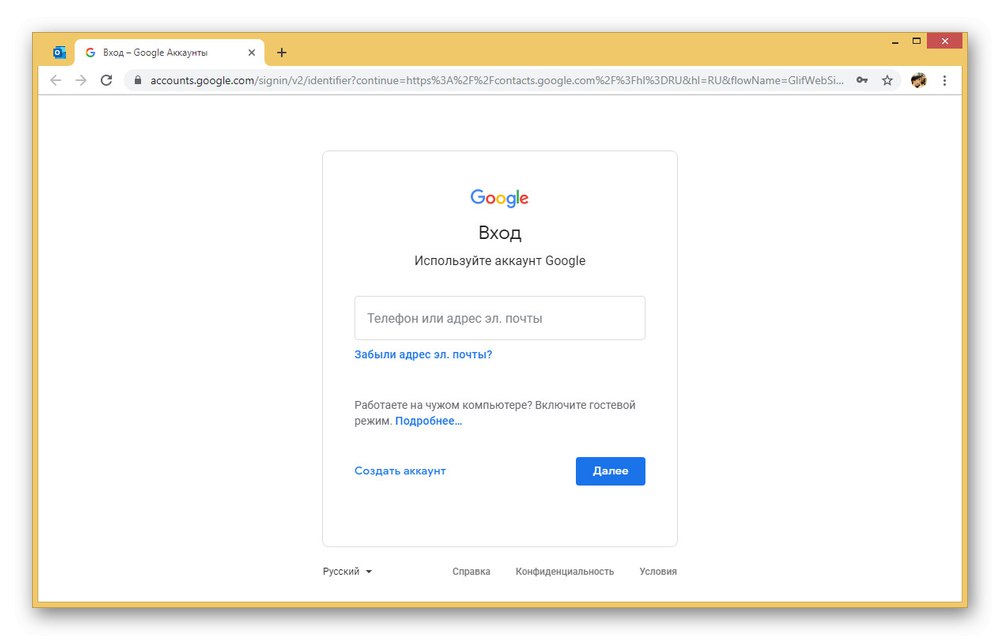The width and height of the screenshot is (1000, 640).
Task: Open the 'Конфиденциальность' privacy link
Action: click(565, 571)
